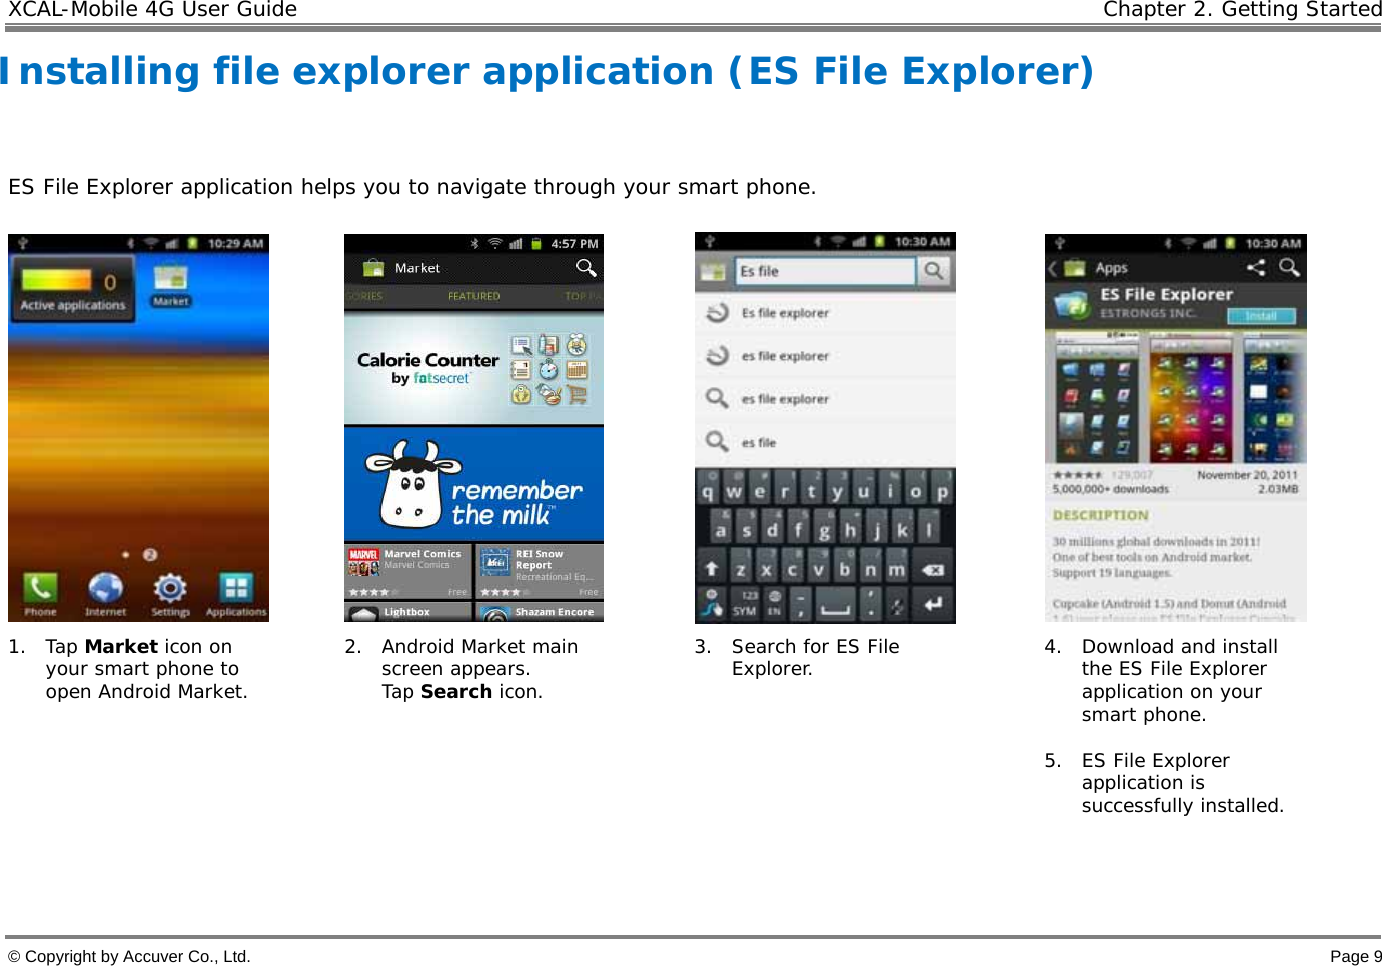Switch to the FEATURED tab in Market
1382x966 pixels.
coord(475,296)
